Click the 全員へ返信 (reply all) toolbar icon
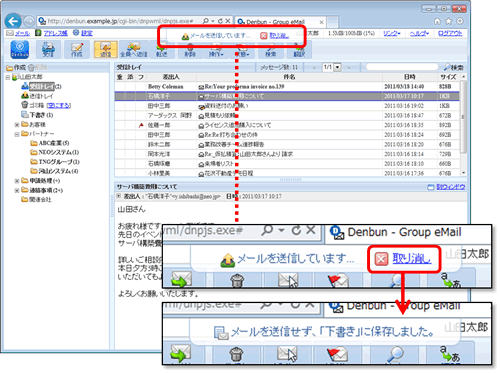Image resolution: width=500 pixels, height=373 pixels. coord(134,49)
